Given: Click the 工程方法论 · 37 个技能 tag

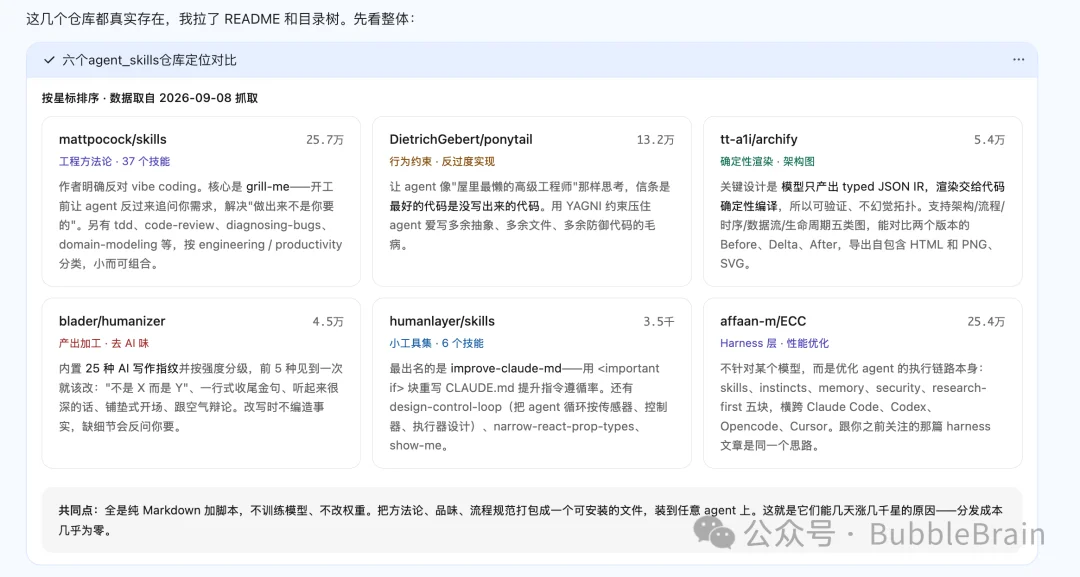Looking at the screenshot, I should tap(114, 161).
